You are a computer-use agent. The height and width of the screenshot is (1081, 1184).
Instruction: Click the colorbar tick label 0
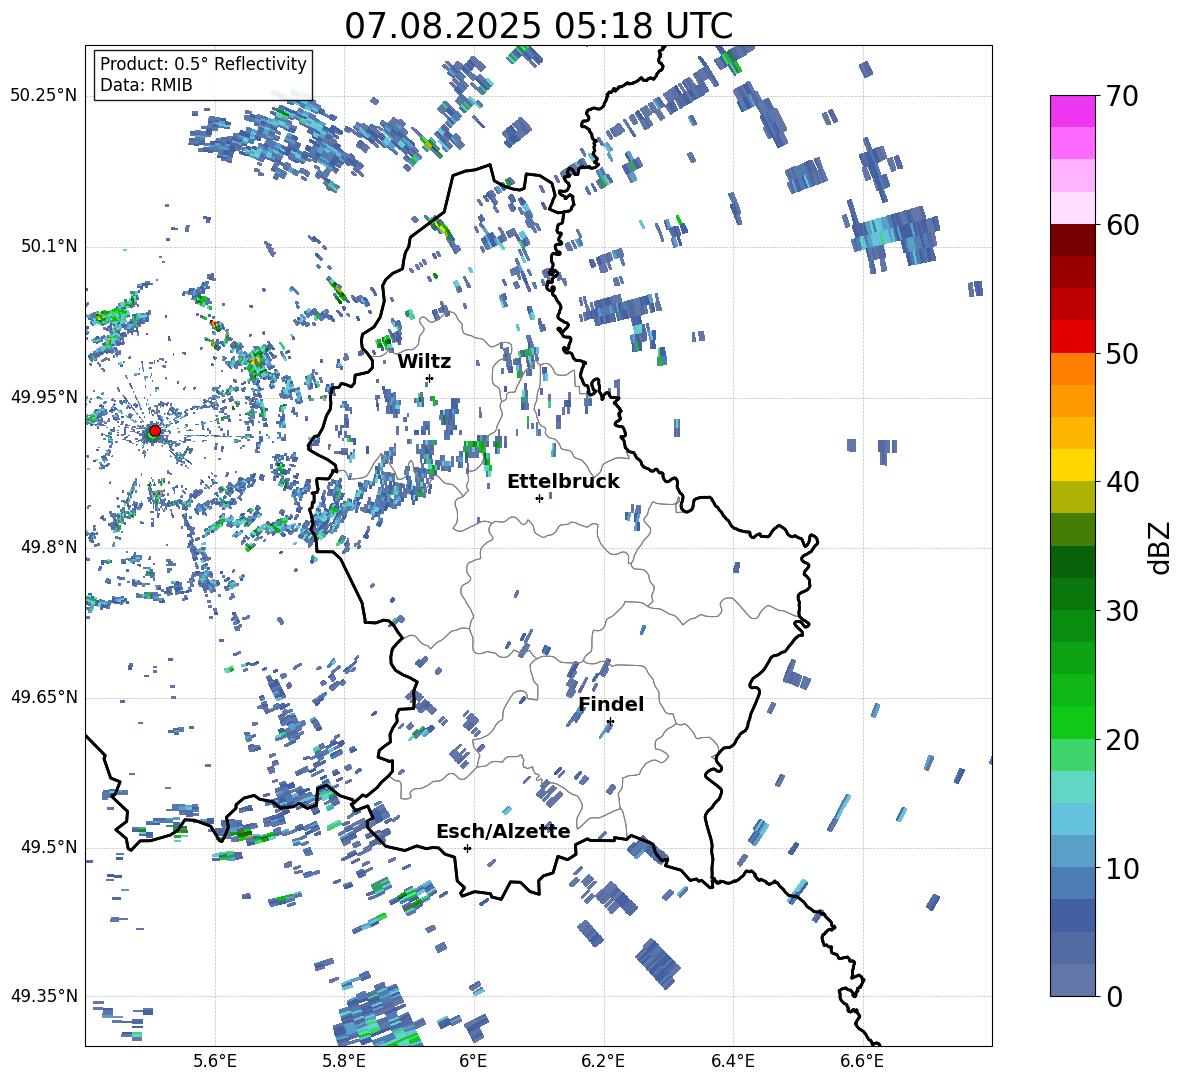point(1114,997)
